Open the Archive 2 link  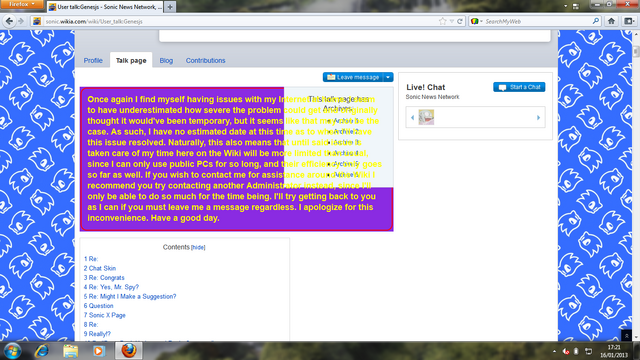[346, 131]
